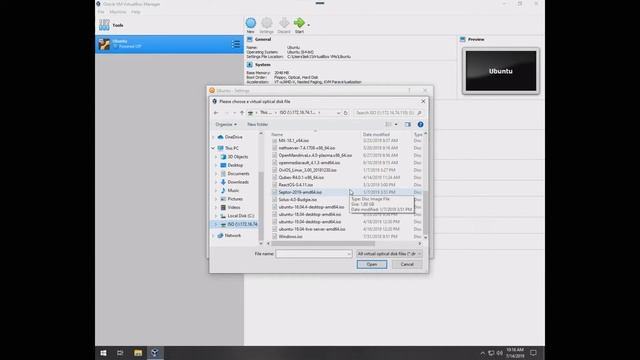Open the Windows Start menu

tap(103, 353)
